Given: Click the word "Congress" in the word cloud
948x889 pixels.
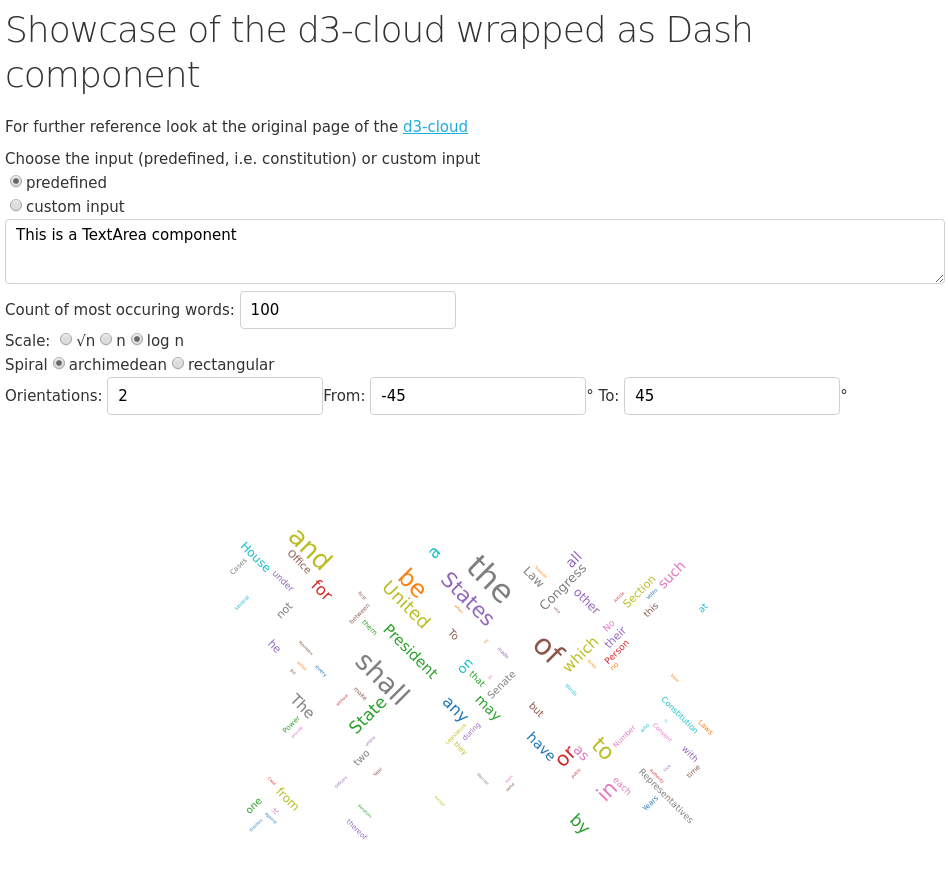Looking at the screenshot, I should point(562,586).
